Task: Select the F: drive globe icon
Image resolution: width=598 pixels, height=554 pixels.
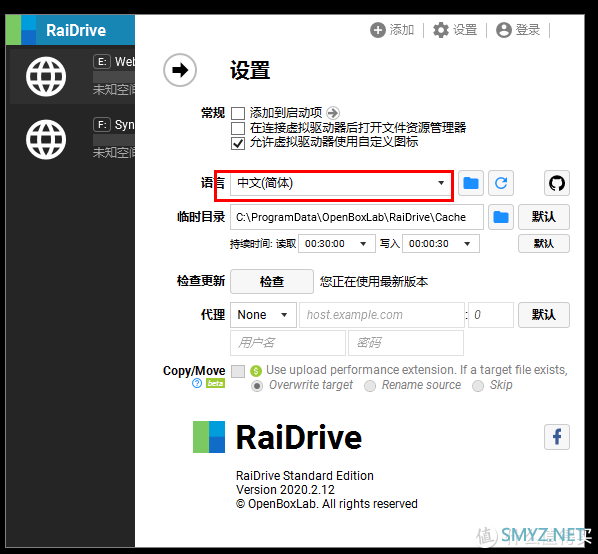Action: (x=46, y=140)
